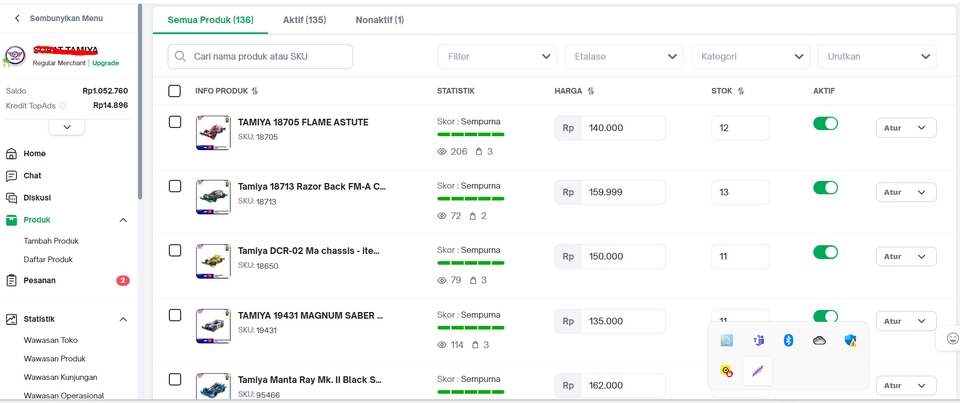This screenshot has height=403, width=960.
Task: Open the Atur menu for Flame Astute
Action: click(x=906, y=128)
